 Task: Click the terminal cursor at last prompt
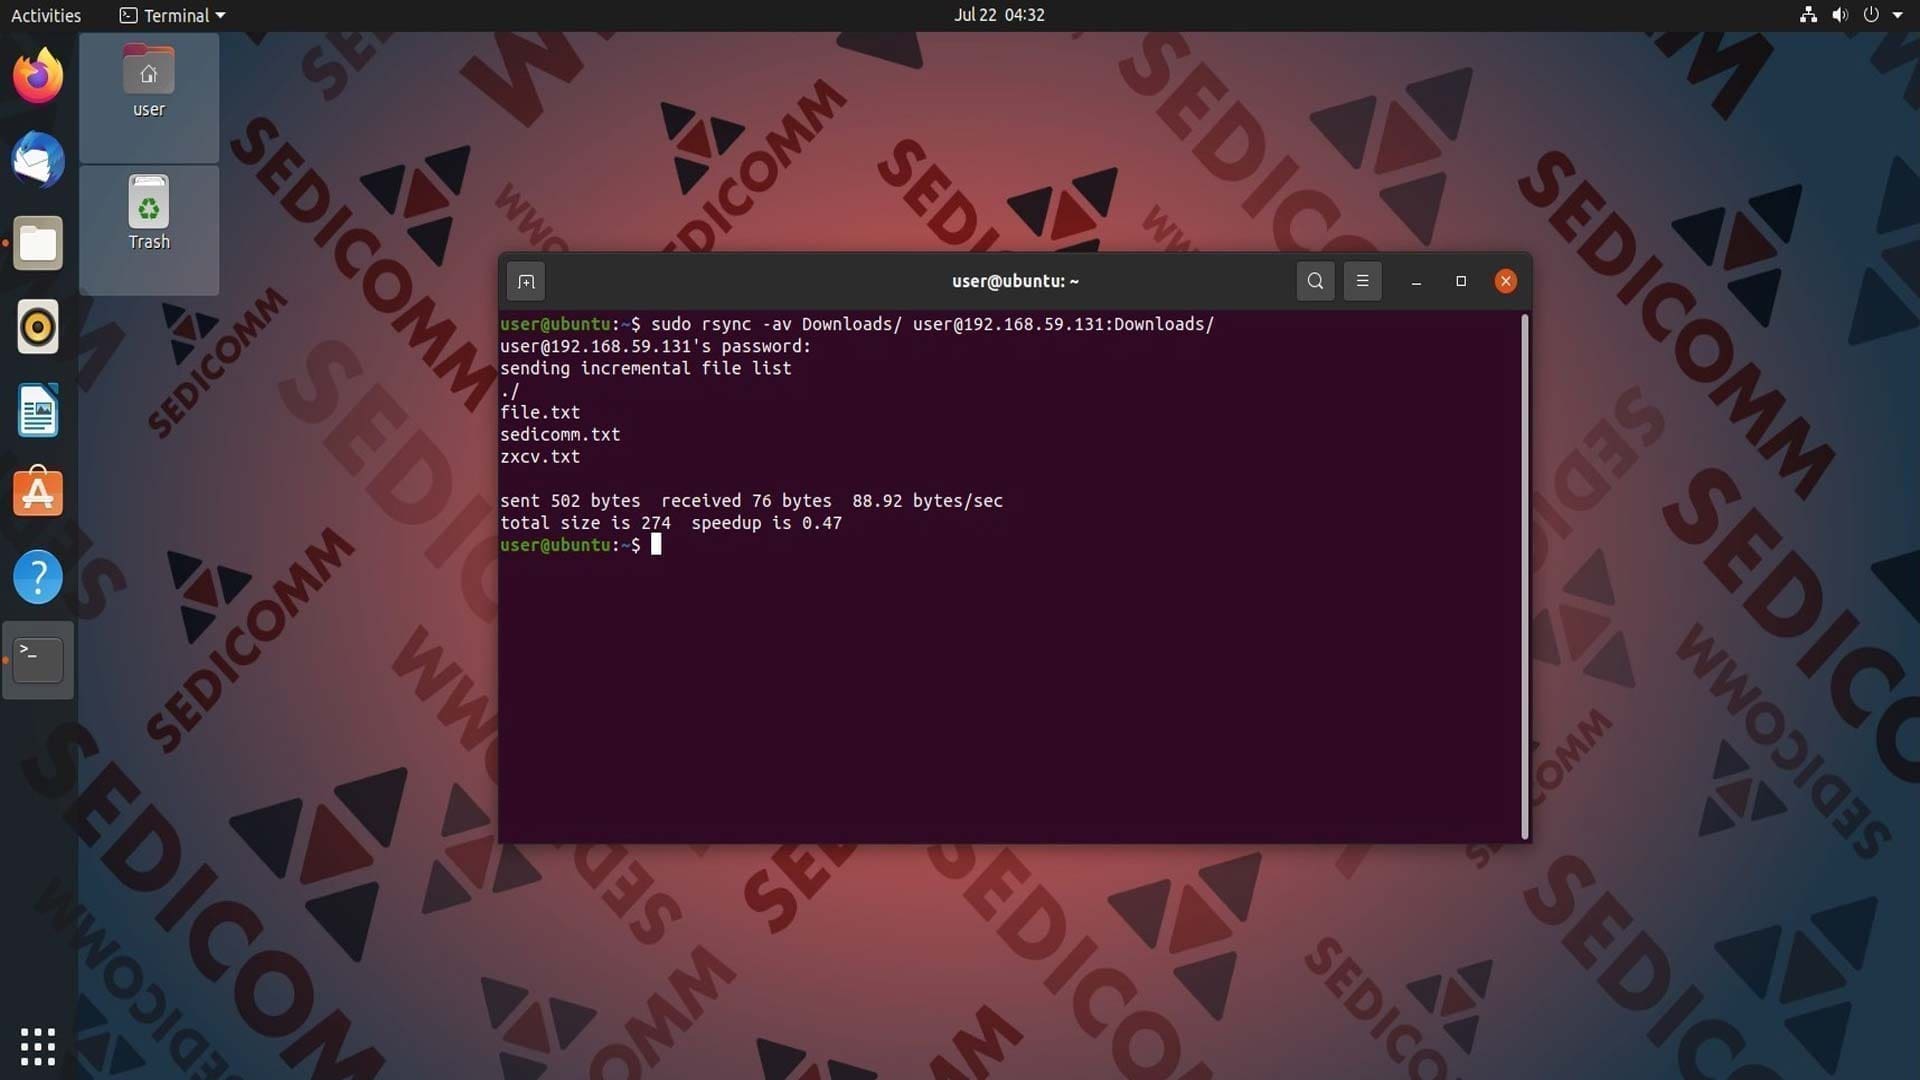(656, 545)
